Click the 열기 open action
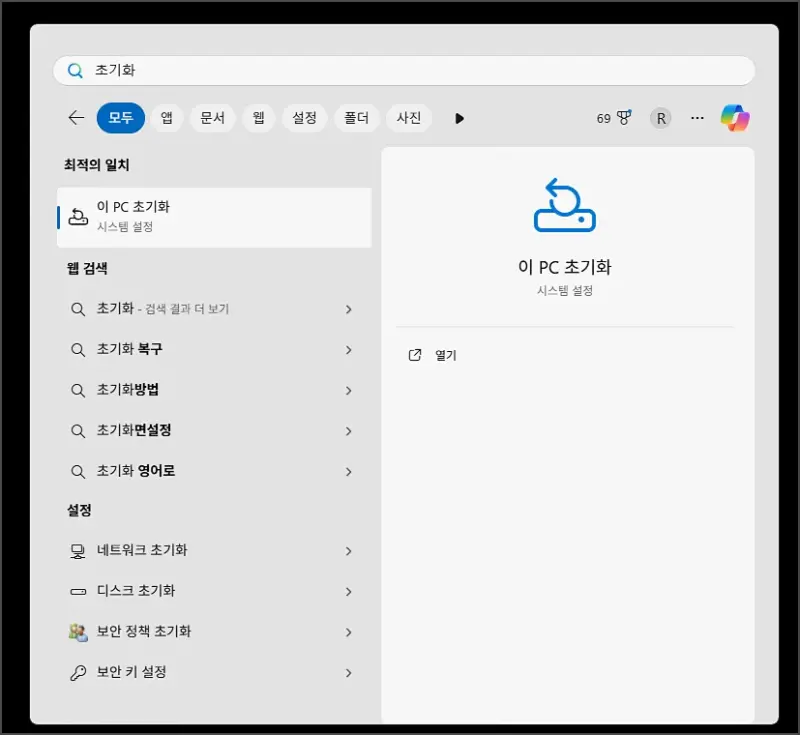This screenshot has width=800, height=735. [x=445, y=356]
